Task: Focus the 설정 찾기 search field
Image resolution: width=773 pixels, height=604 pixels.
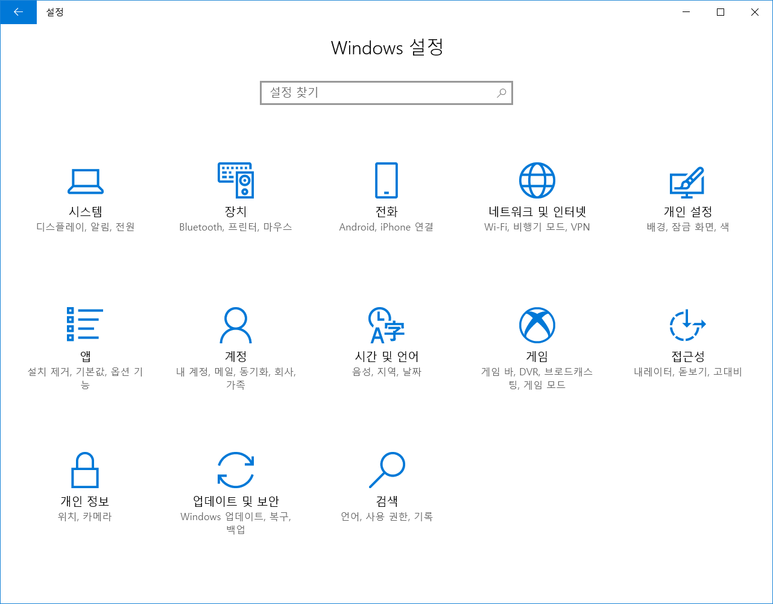Action: [x=386, y=93]
